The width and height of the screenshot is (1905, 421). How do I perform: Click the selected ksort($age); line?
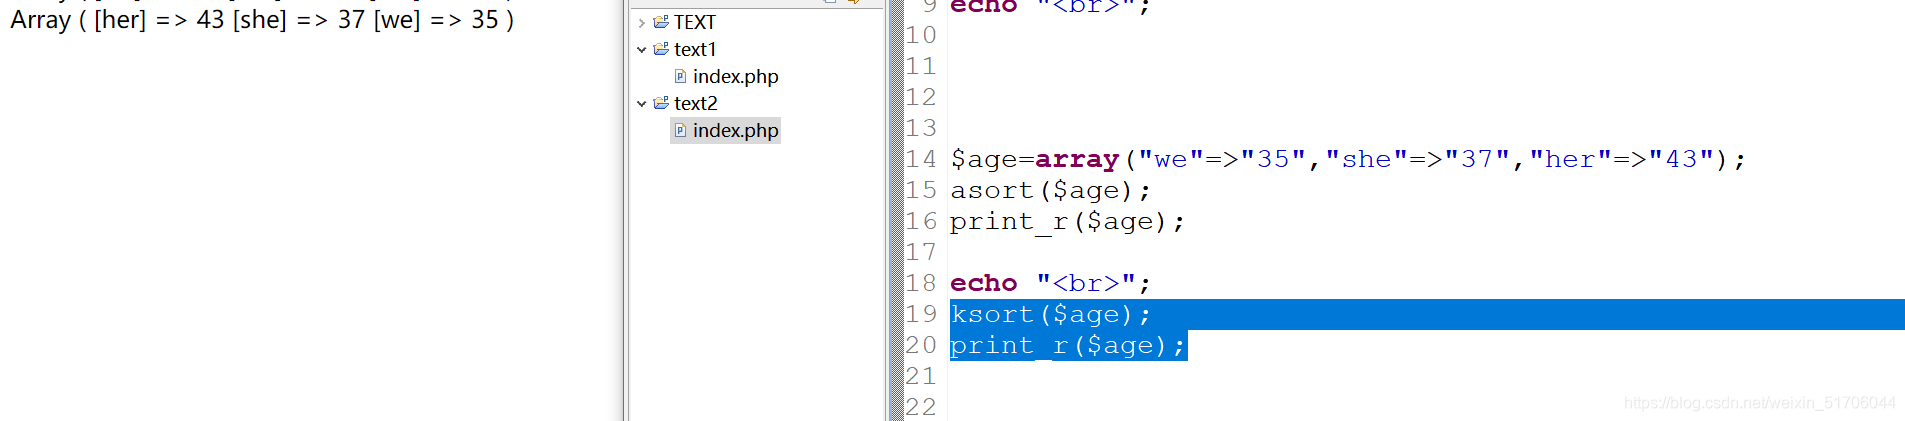pyautogui.click(x=1050, y=314)
